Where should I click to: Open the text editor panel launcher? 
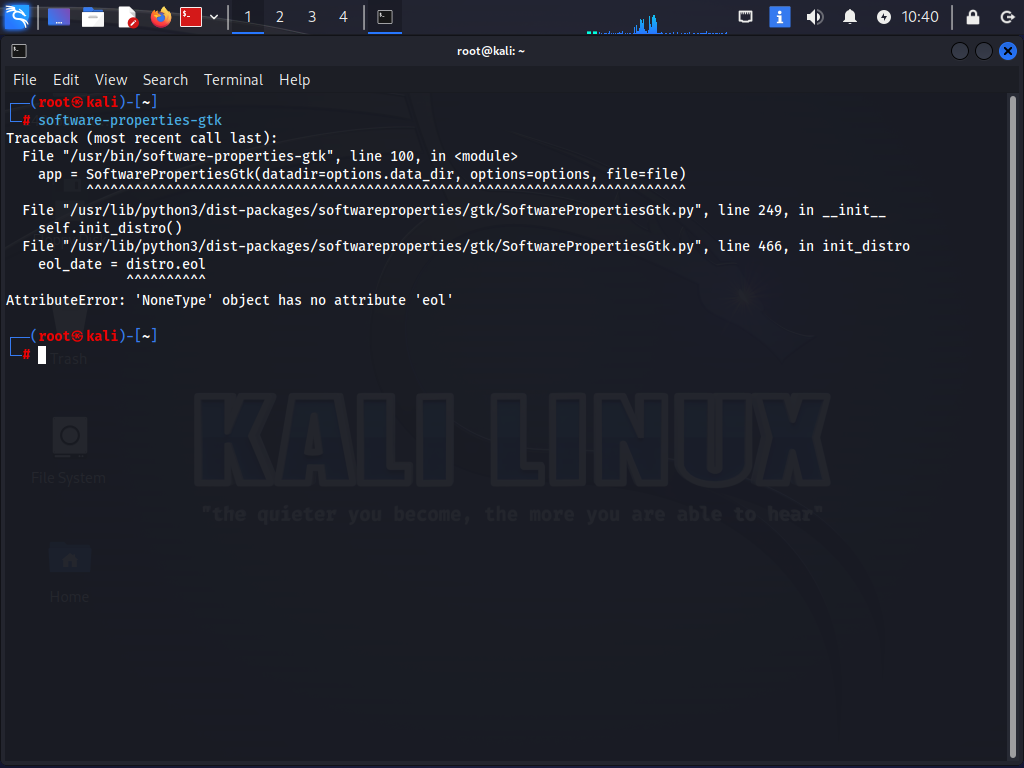click(127, 17)
